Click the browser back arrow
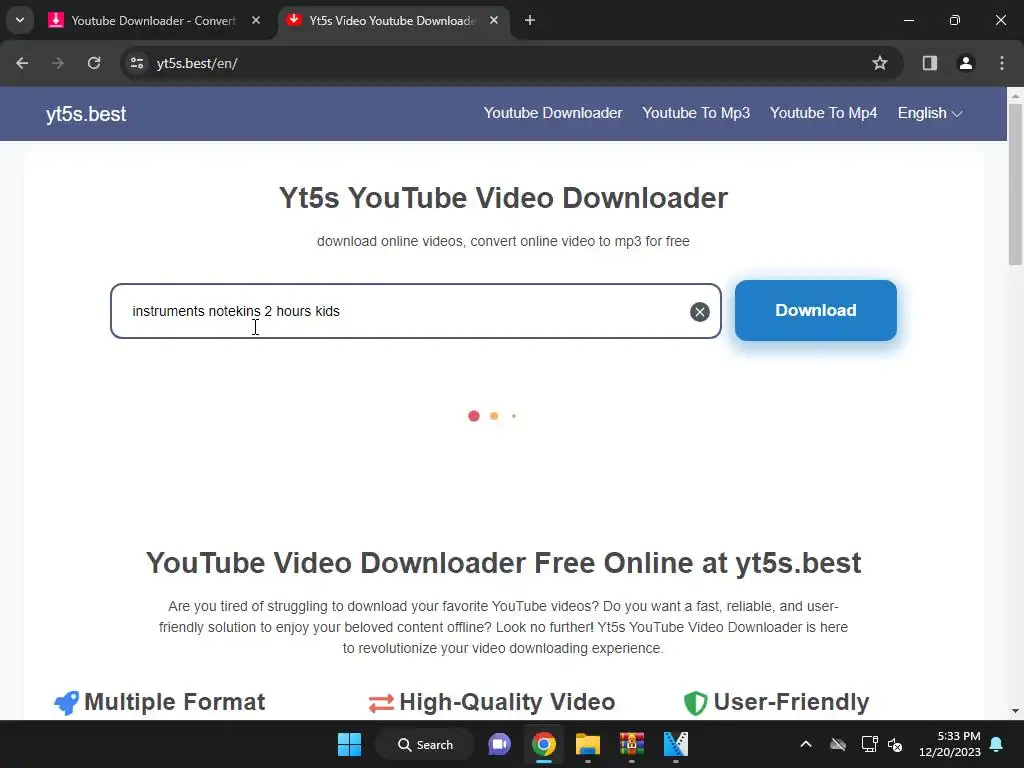1024x768 pixels. (22, 63)
